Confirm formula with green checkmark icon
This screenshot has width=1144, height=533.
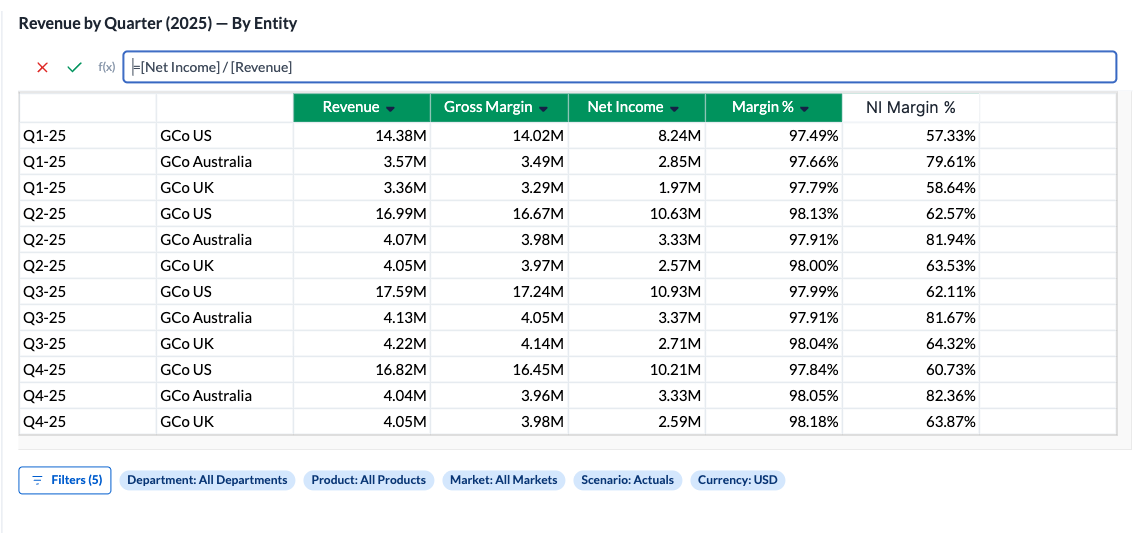click(74, 67)
